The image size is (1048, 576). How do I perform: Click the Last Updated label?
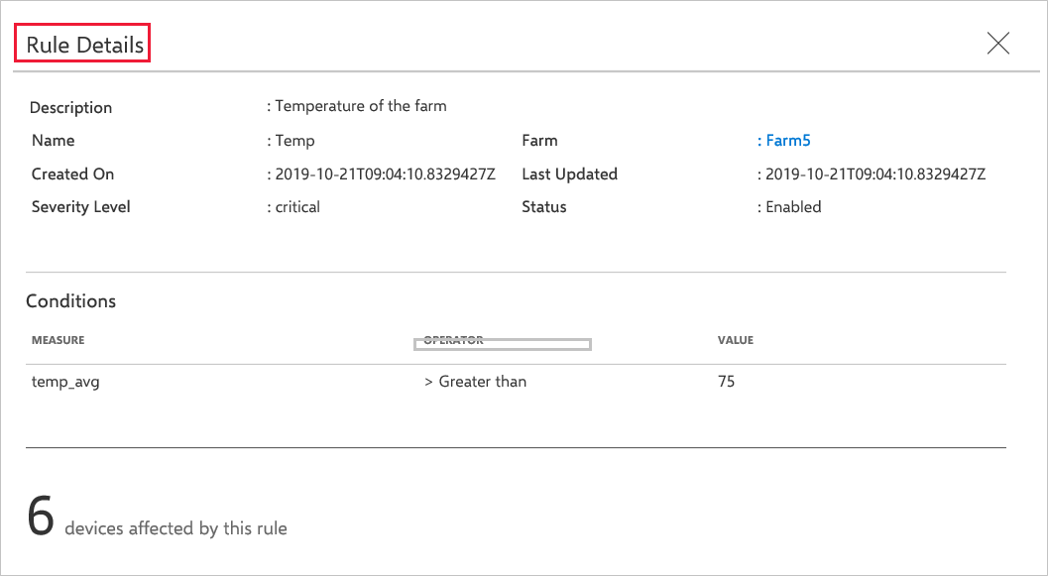pyautogui.click(x=569, y=174)
